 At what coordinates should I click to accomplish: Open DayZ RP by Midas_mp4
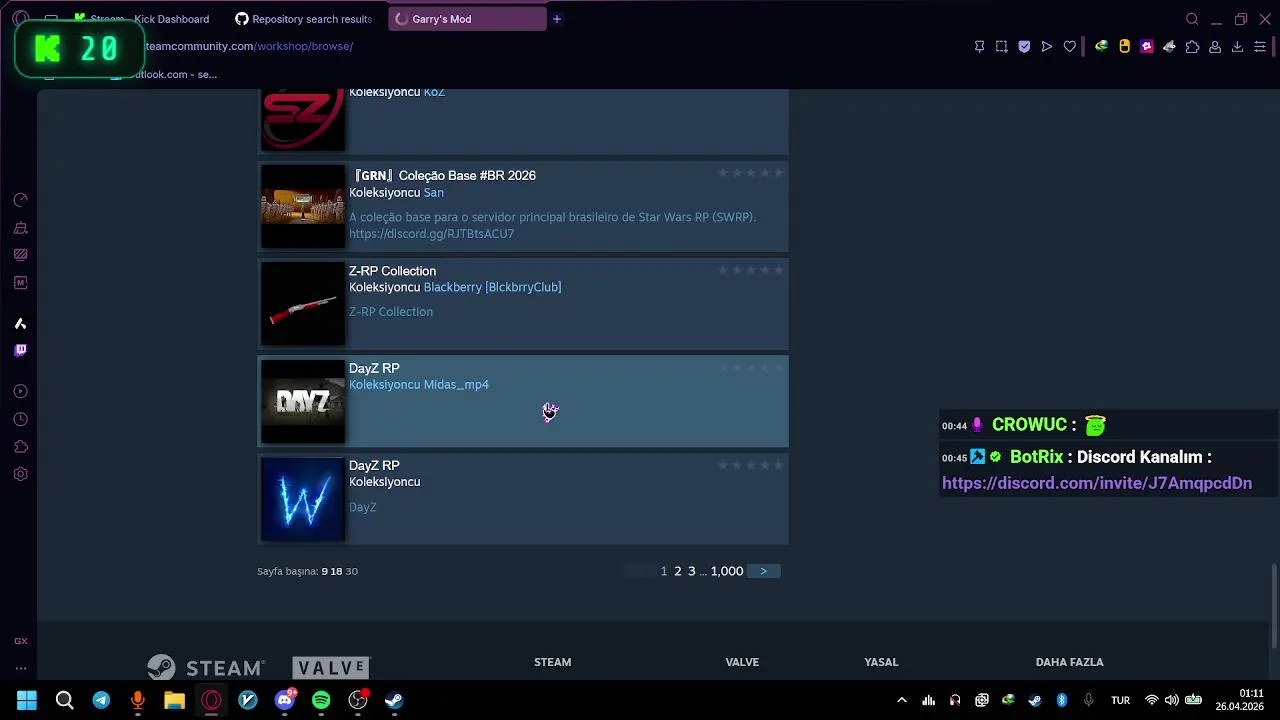(374, 368)
